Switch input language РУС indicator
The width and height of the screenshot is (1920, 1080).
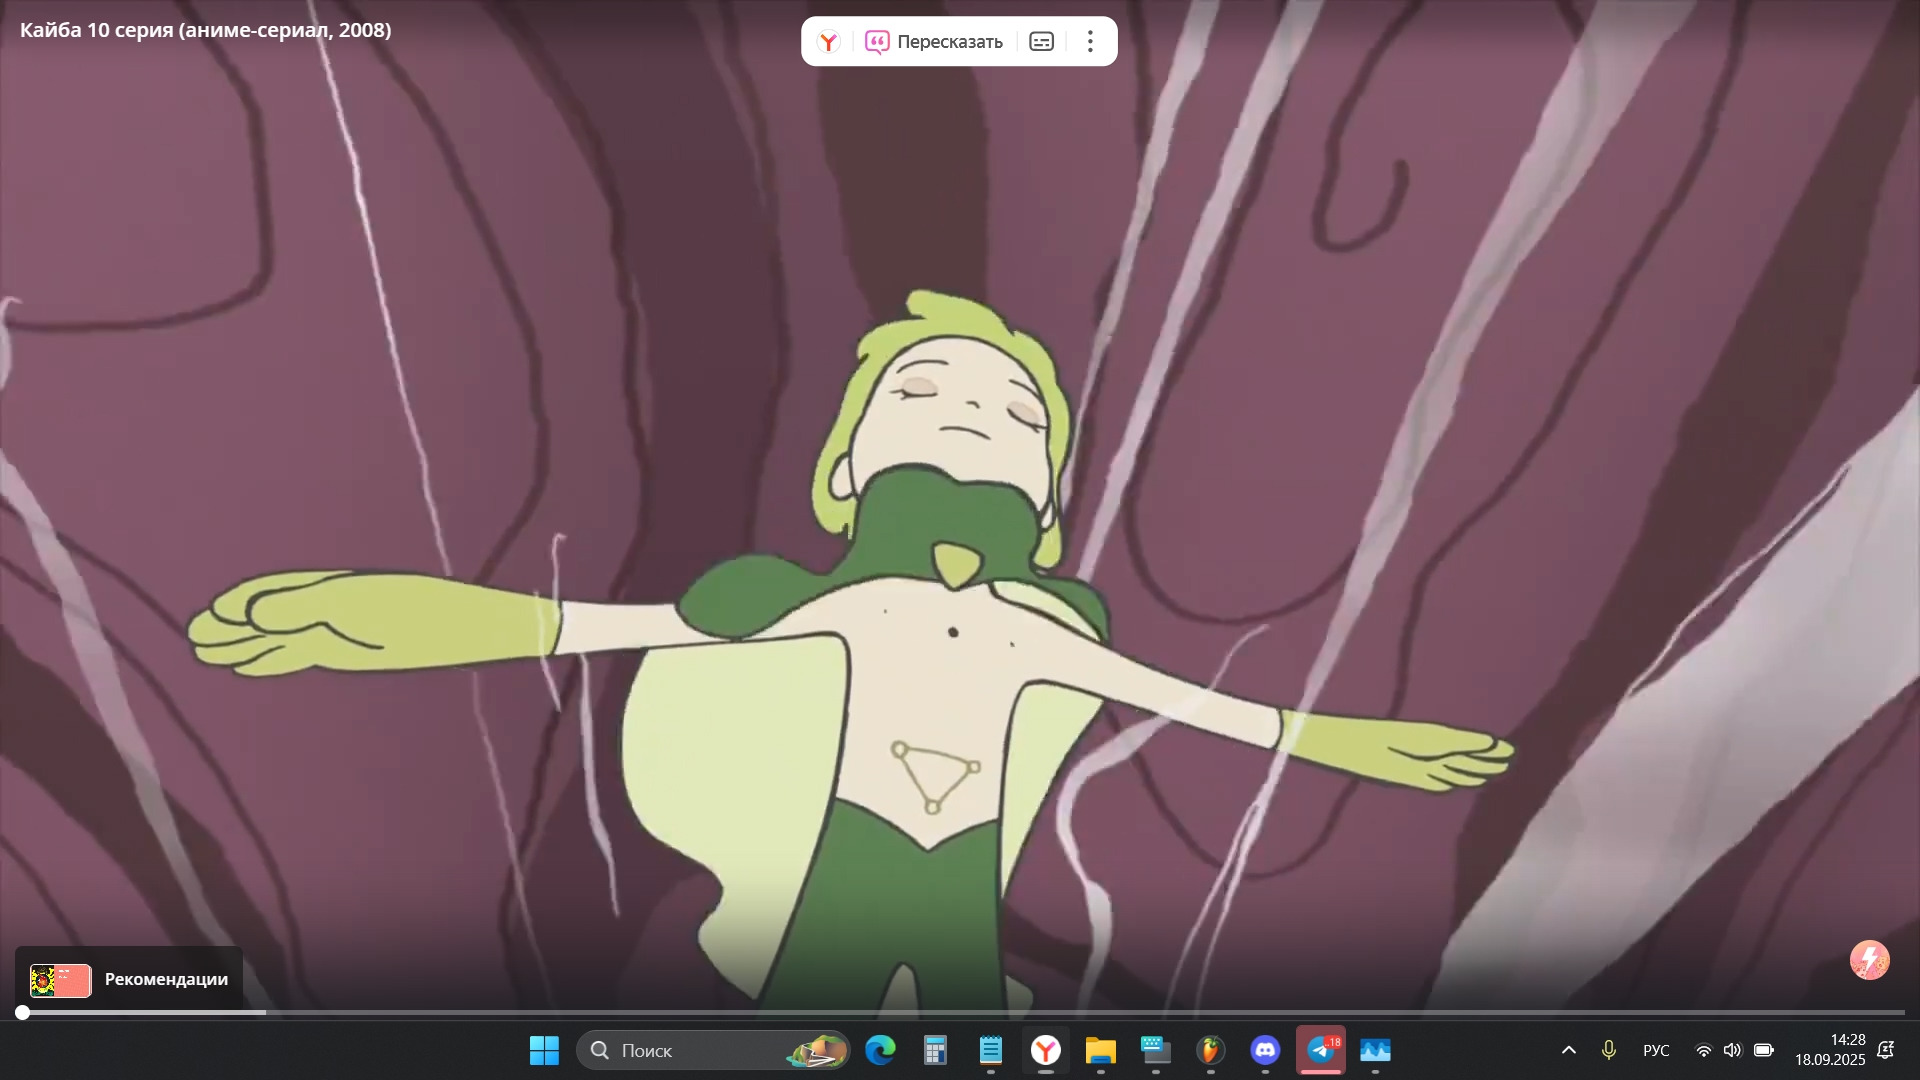[x=1656, y=1051]
